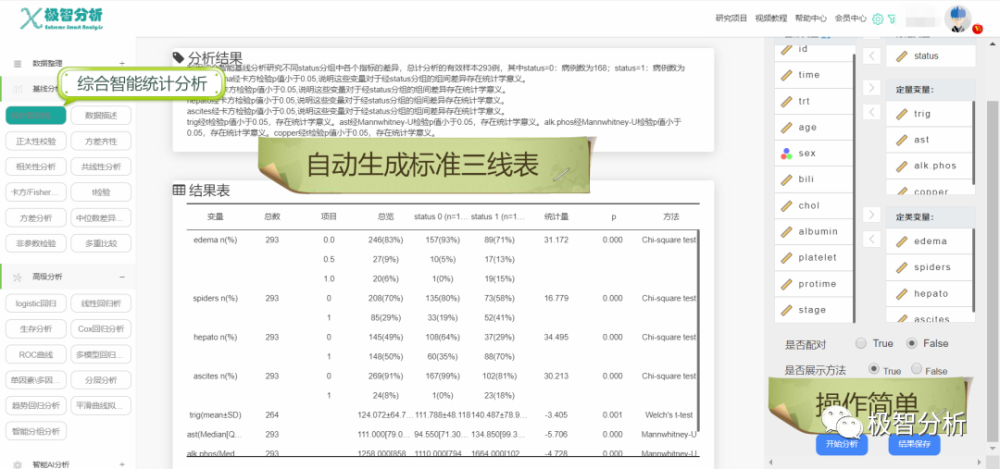
Task: Select ast in the quantitative variables box
Action: tap(930, 140)
